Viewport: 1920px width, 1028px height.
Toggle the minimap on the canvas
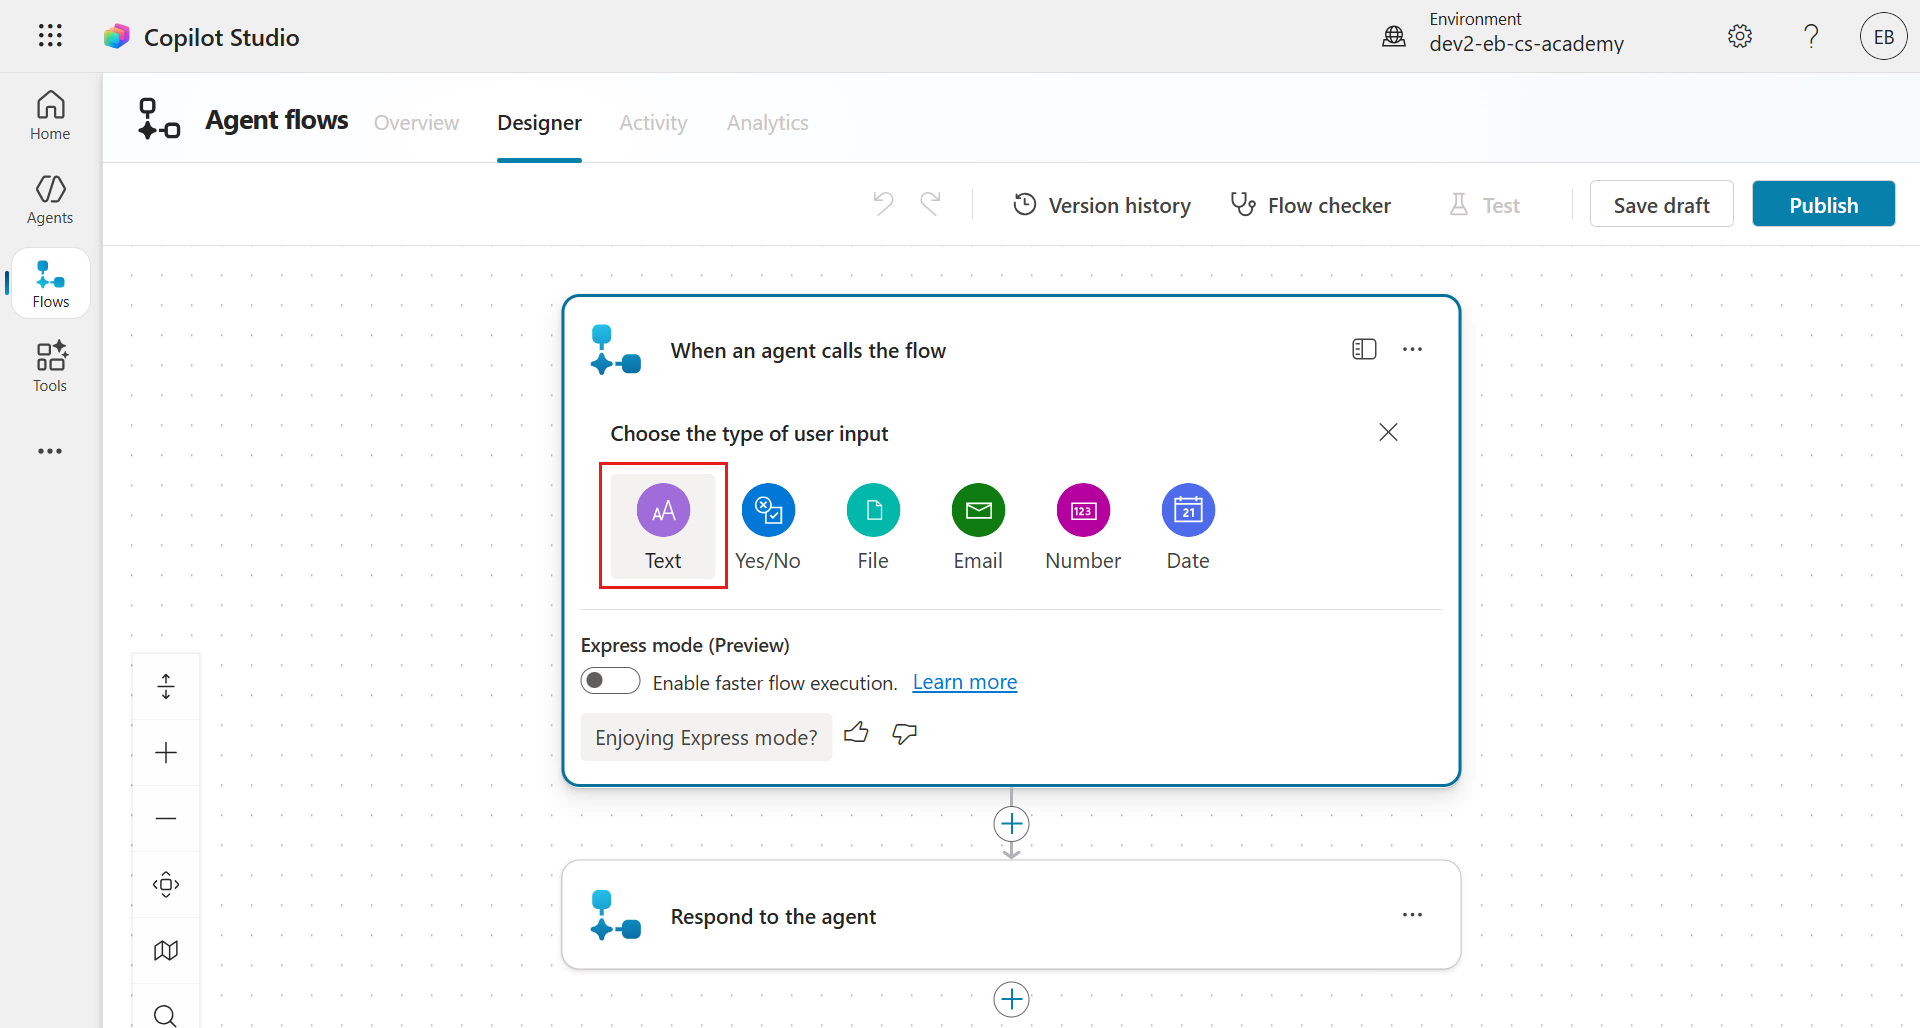tap(166, 950)
